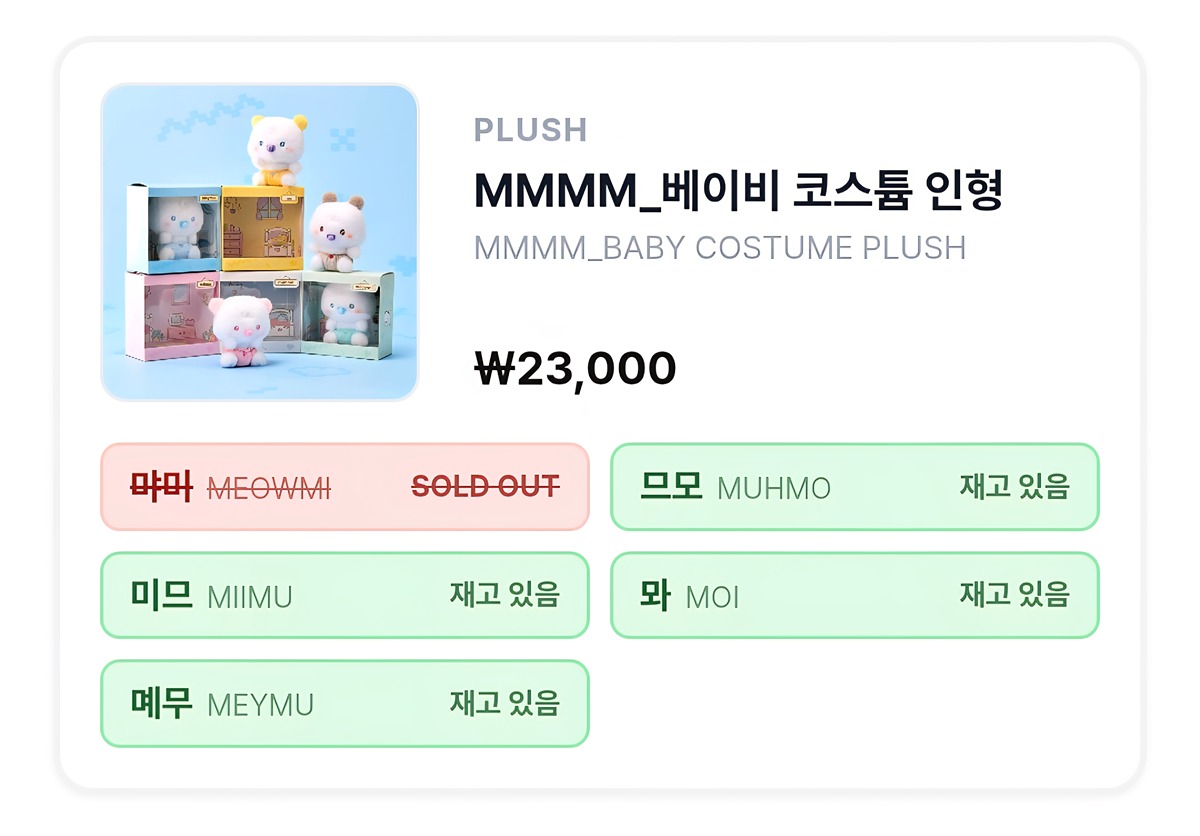Click the yellow-eared plush on top of the boxes
Screen dimensions: 1200x836
pos(276,150)
